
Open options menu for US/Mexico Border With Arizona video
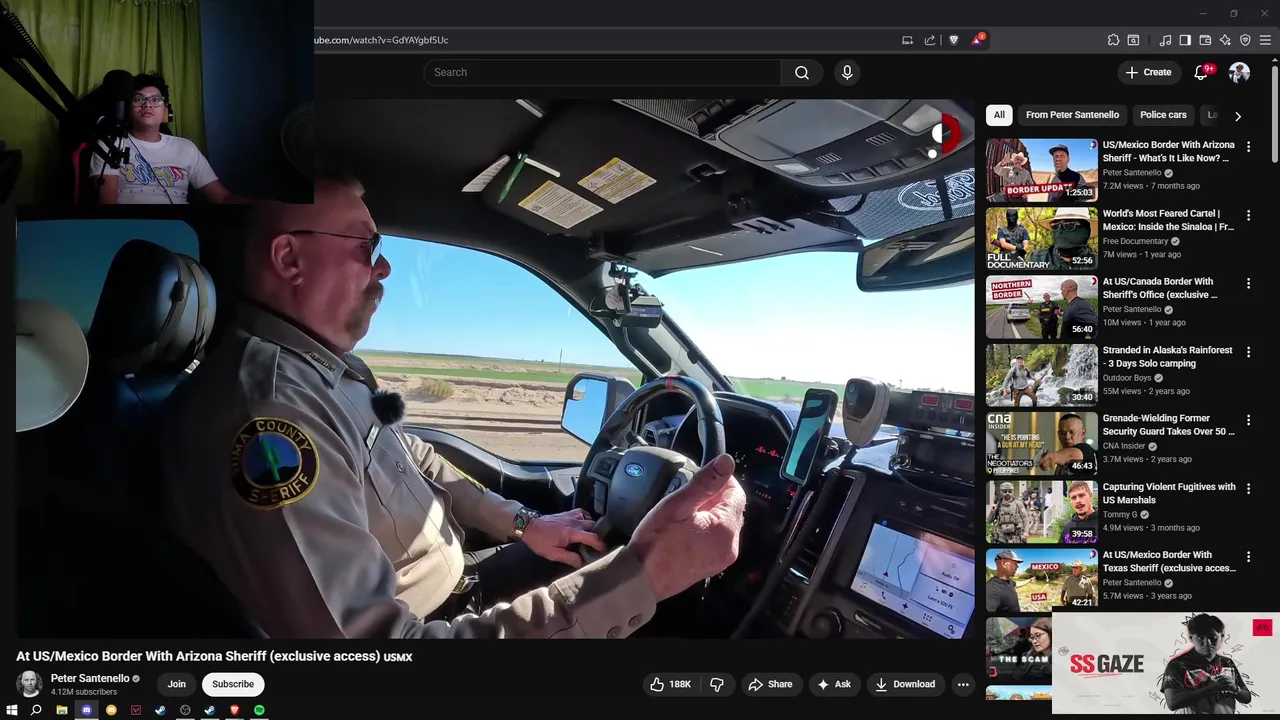pyautogui.click(x=1248, y=146)
